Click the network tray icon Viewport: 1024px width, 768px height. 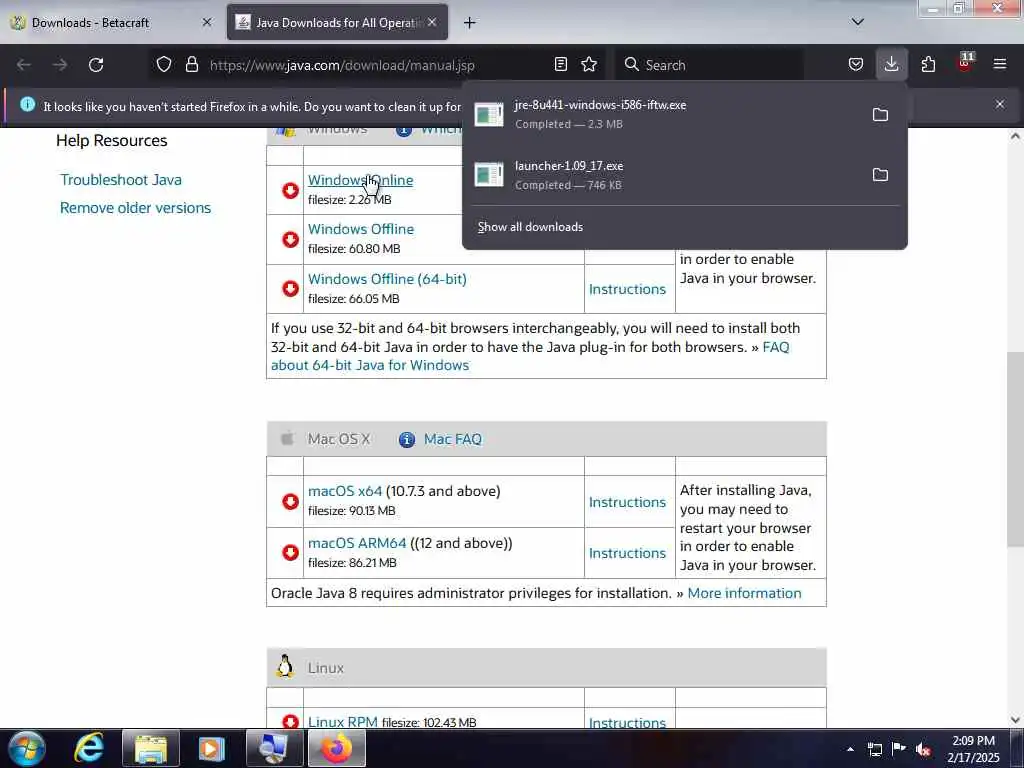click(874, 749)
